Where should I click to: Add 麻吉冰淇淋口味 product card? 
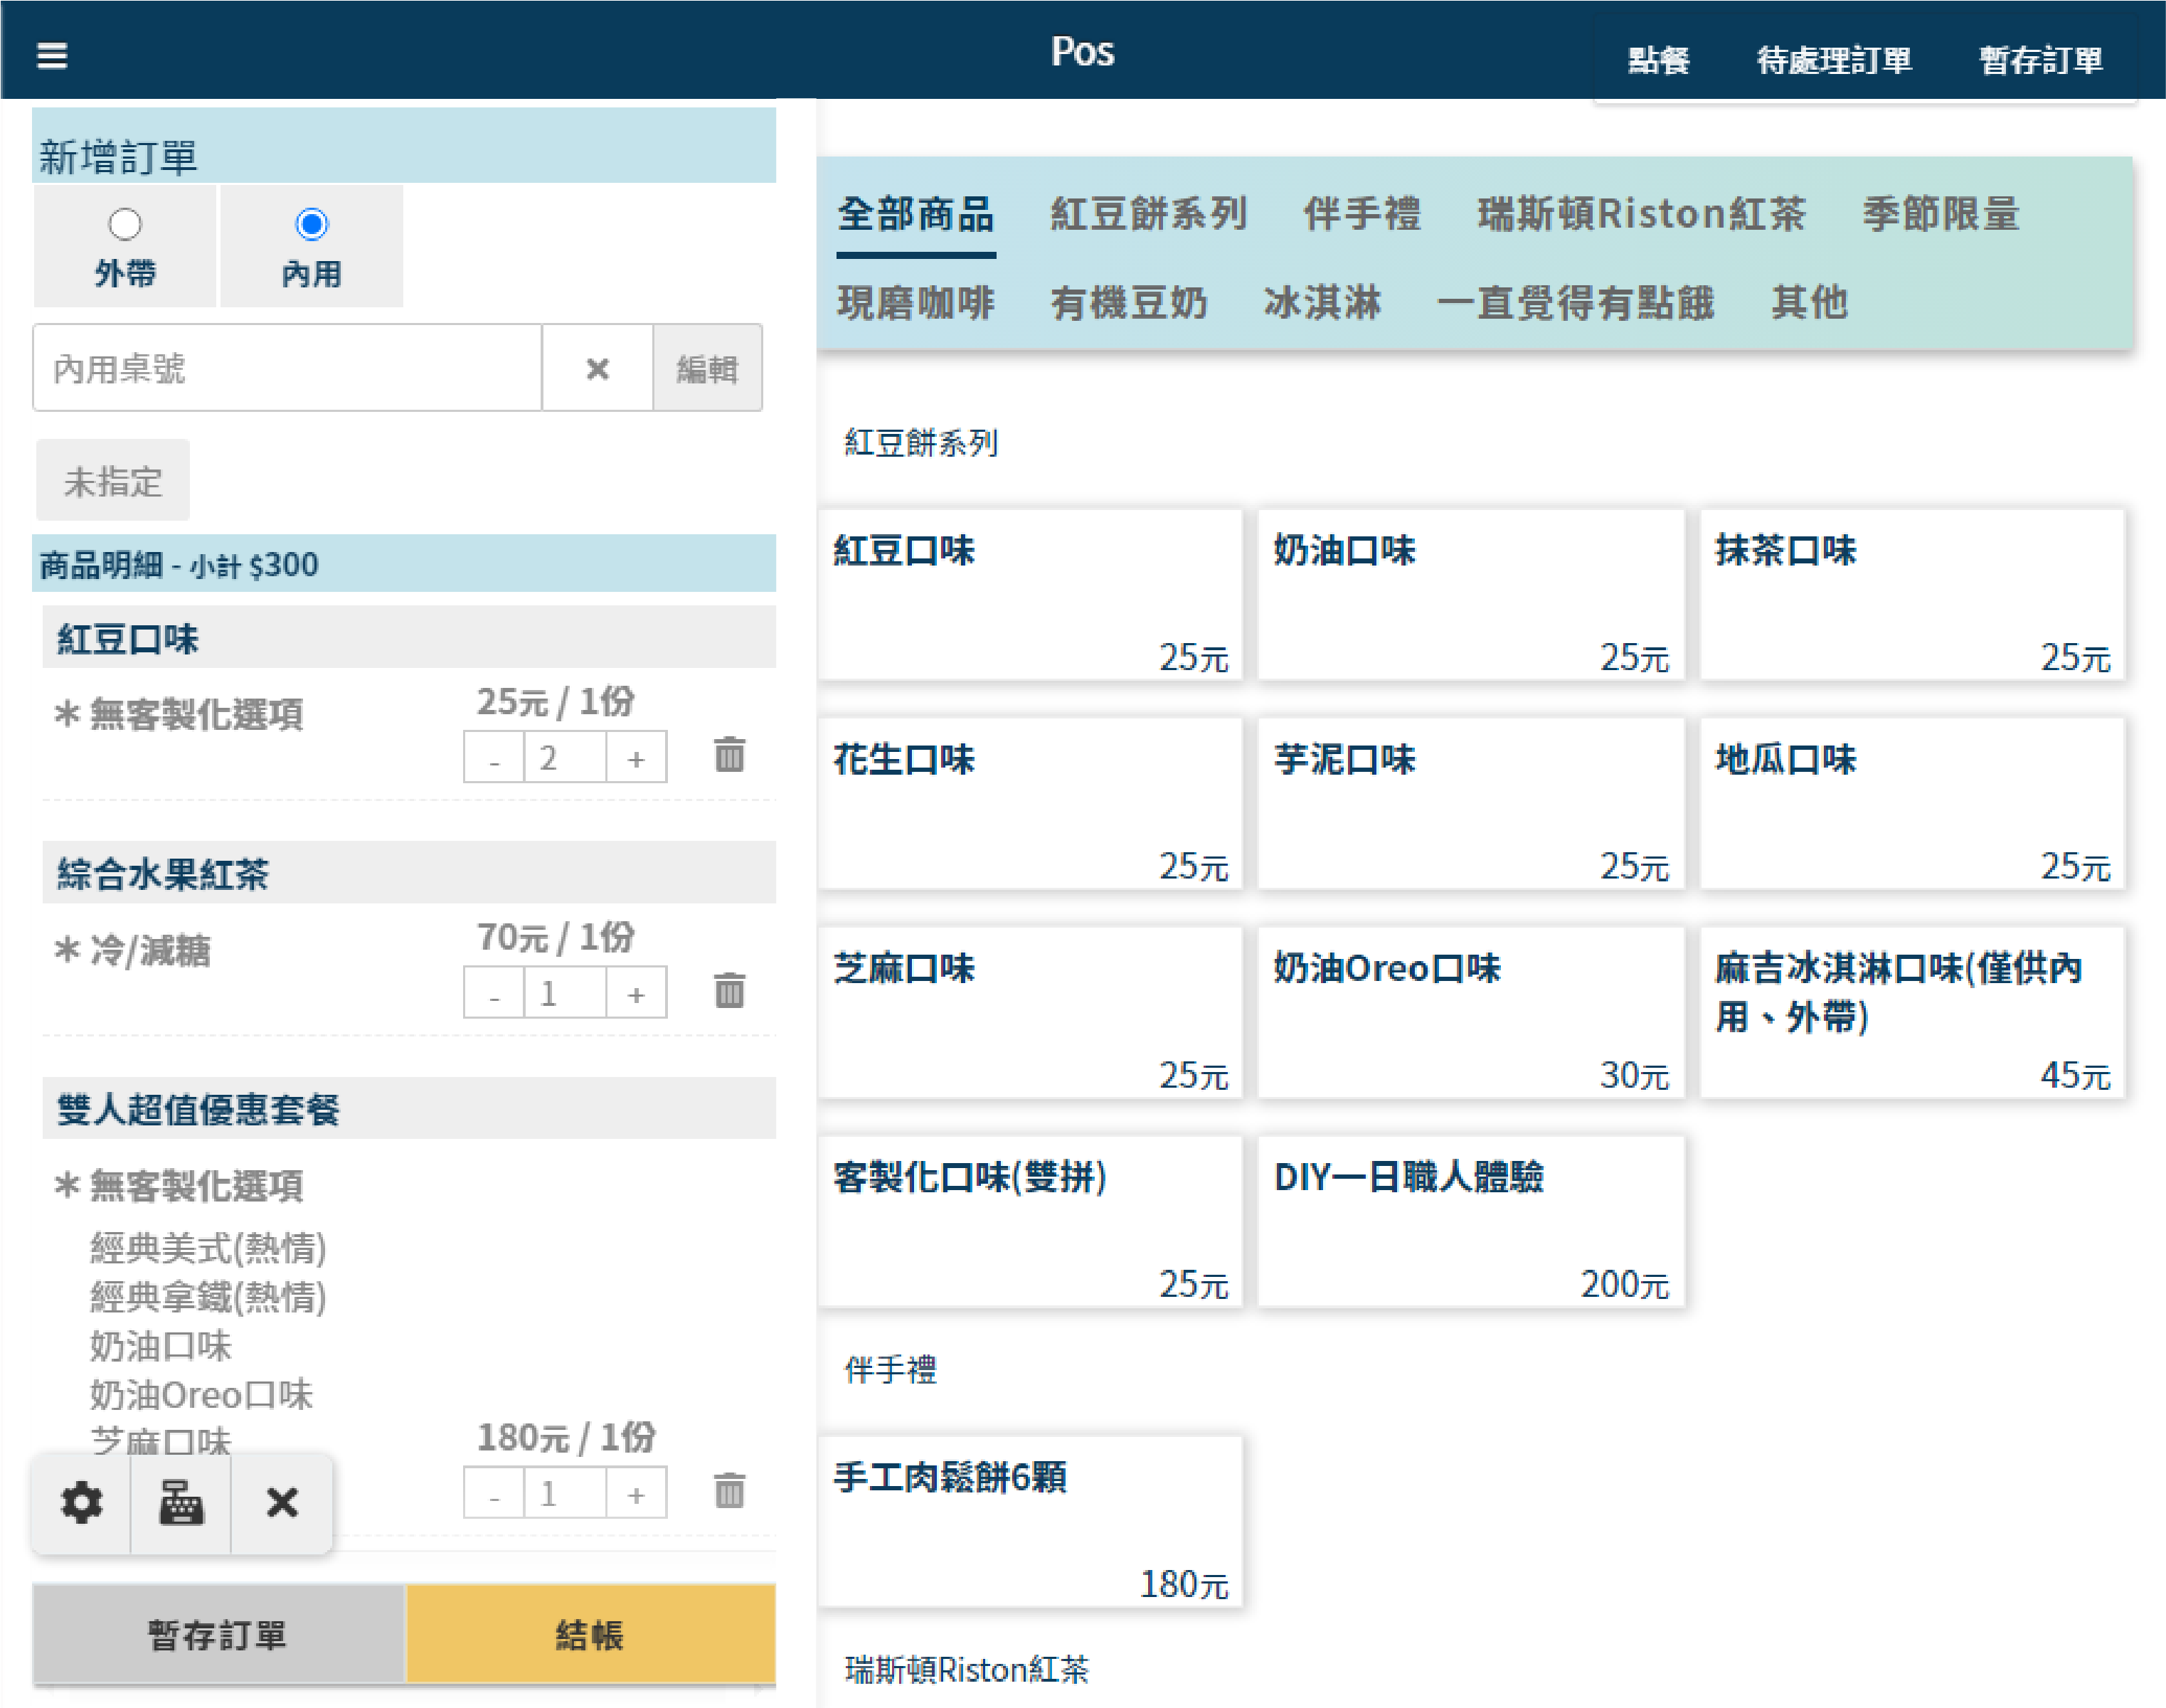tap(1912, 1013)
